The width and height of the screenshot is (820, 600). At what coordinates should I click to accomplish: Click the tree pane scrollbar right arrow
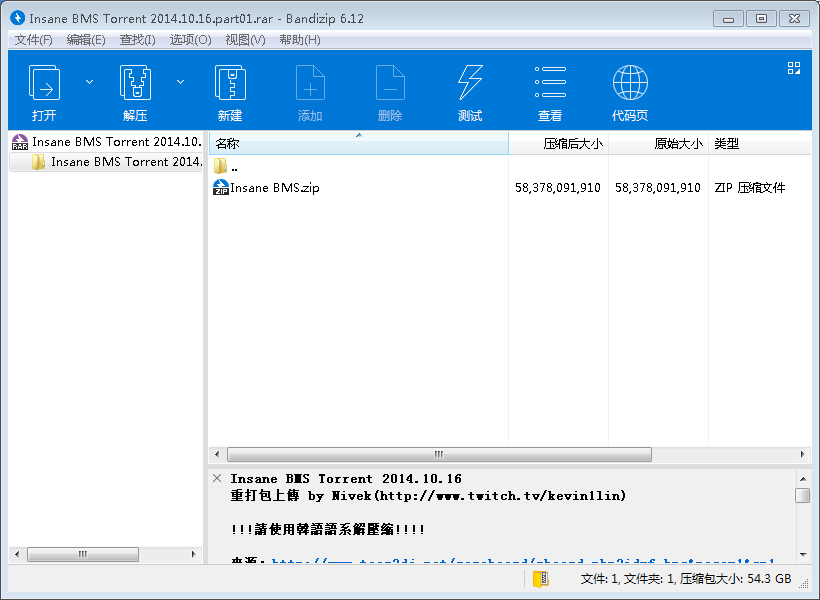193,554
